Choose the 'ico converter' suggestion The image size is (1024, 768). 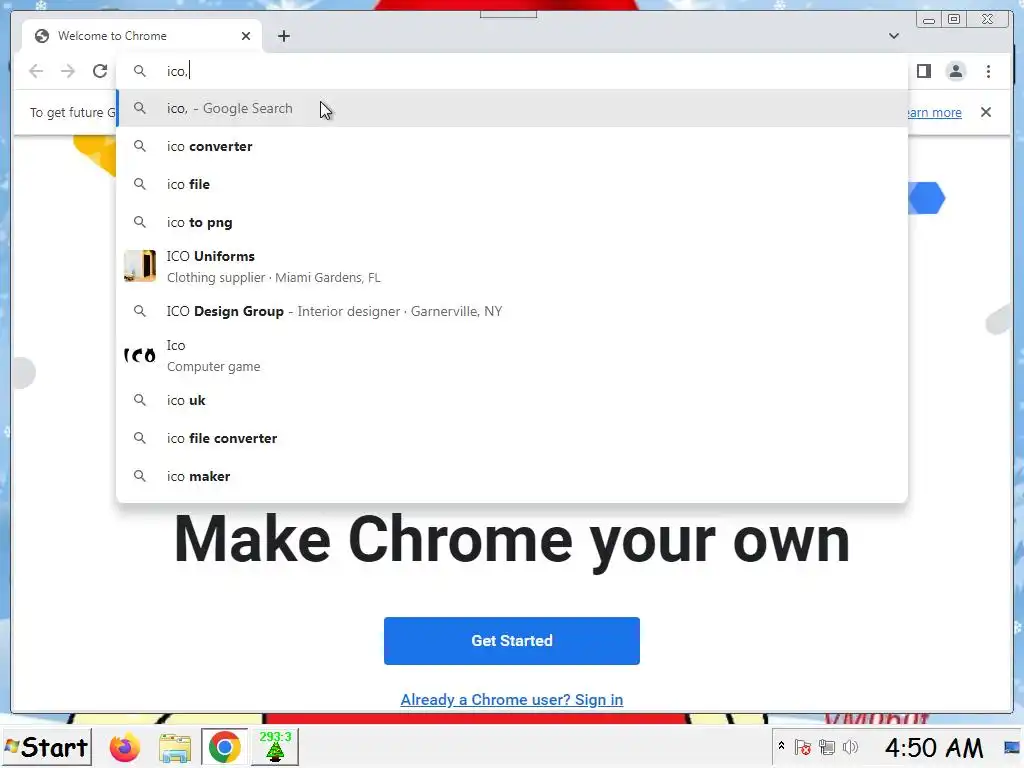pyautogui.click(x=512, y=146)
